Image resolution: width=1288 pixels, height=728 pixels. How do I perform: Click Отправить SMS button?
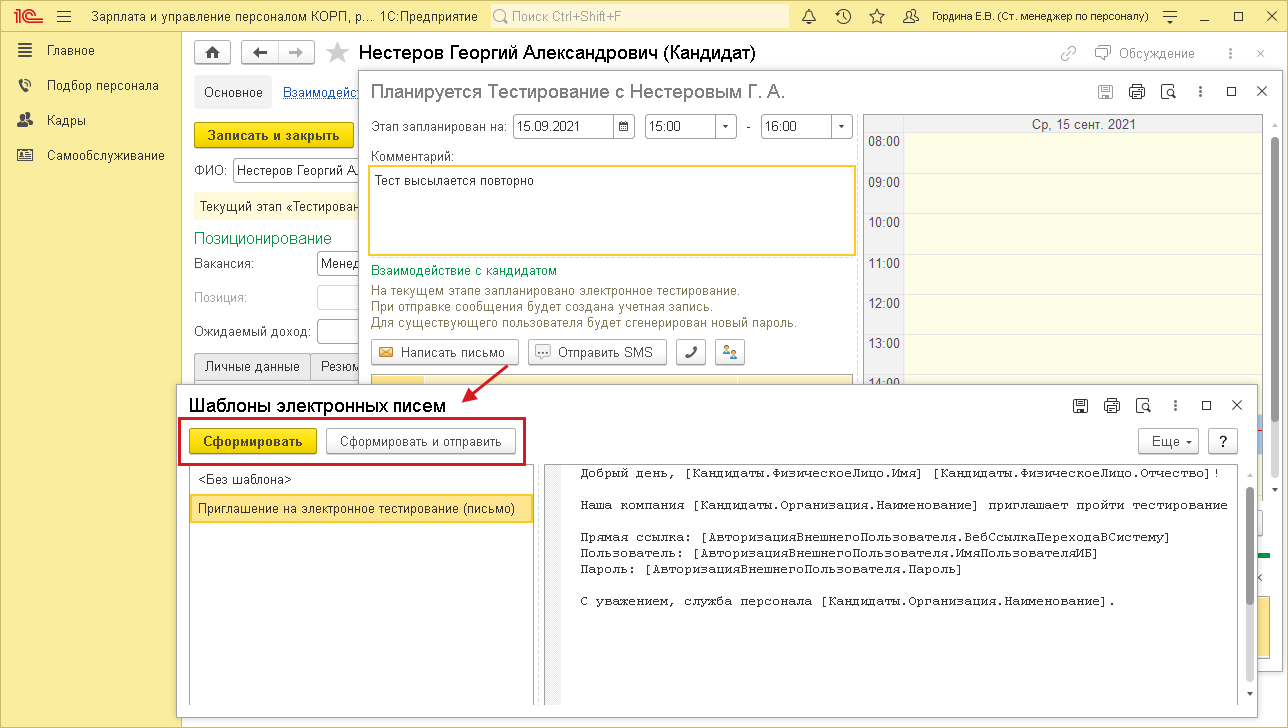coord(597,352)
